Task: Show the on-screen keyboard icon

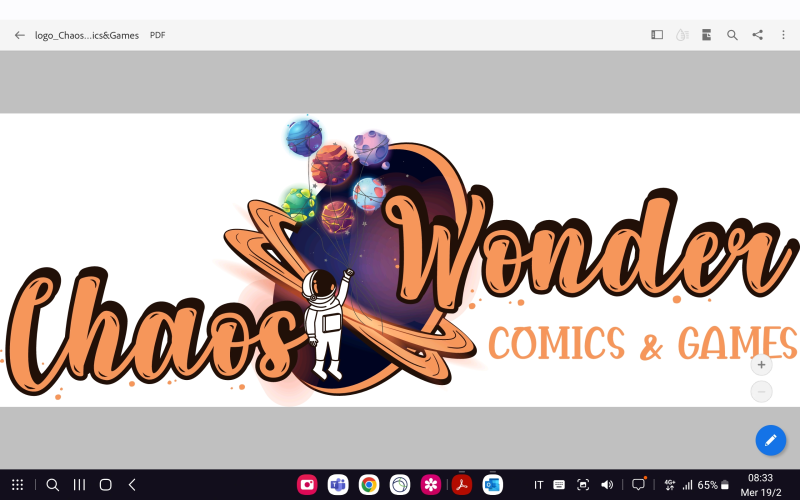Action: point(559,485)
